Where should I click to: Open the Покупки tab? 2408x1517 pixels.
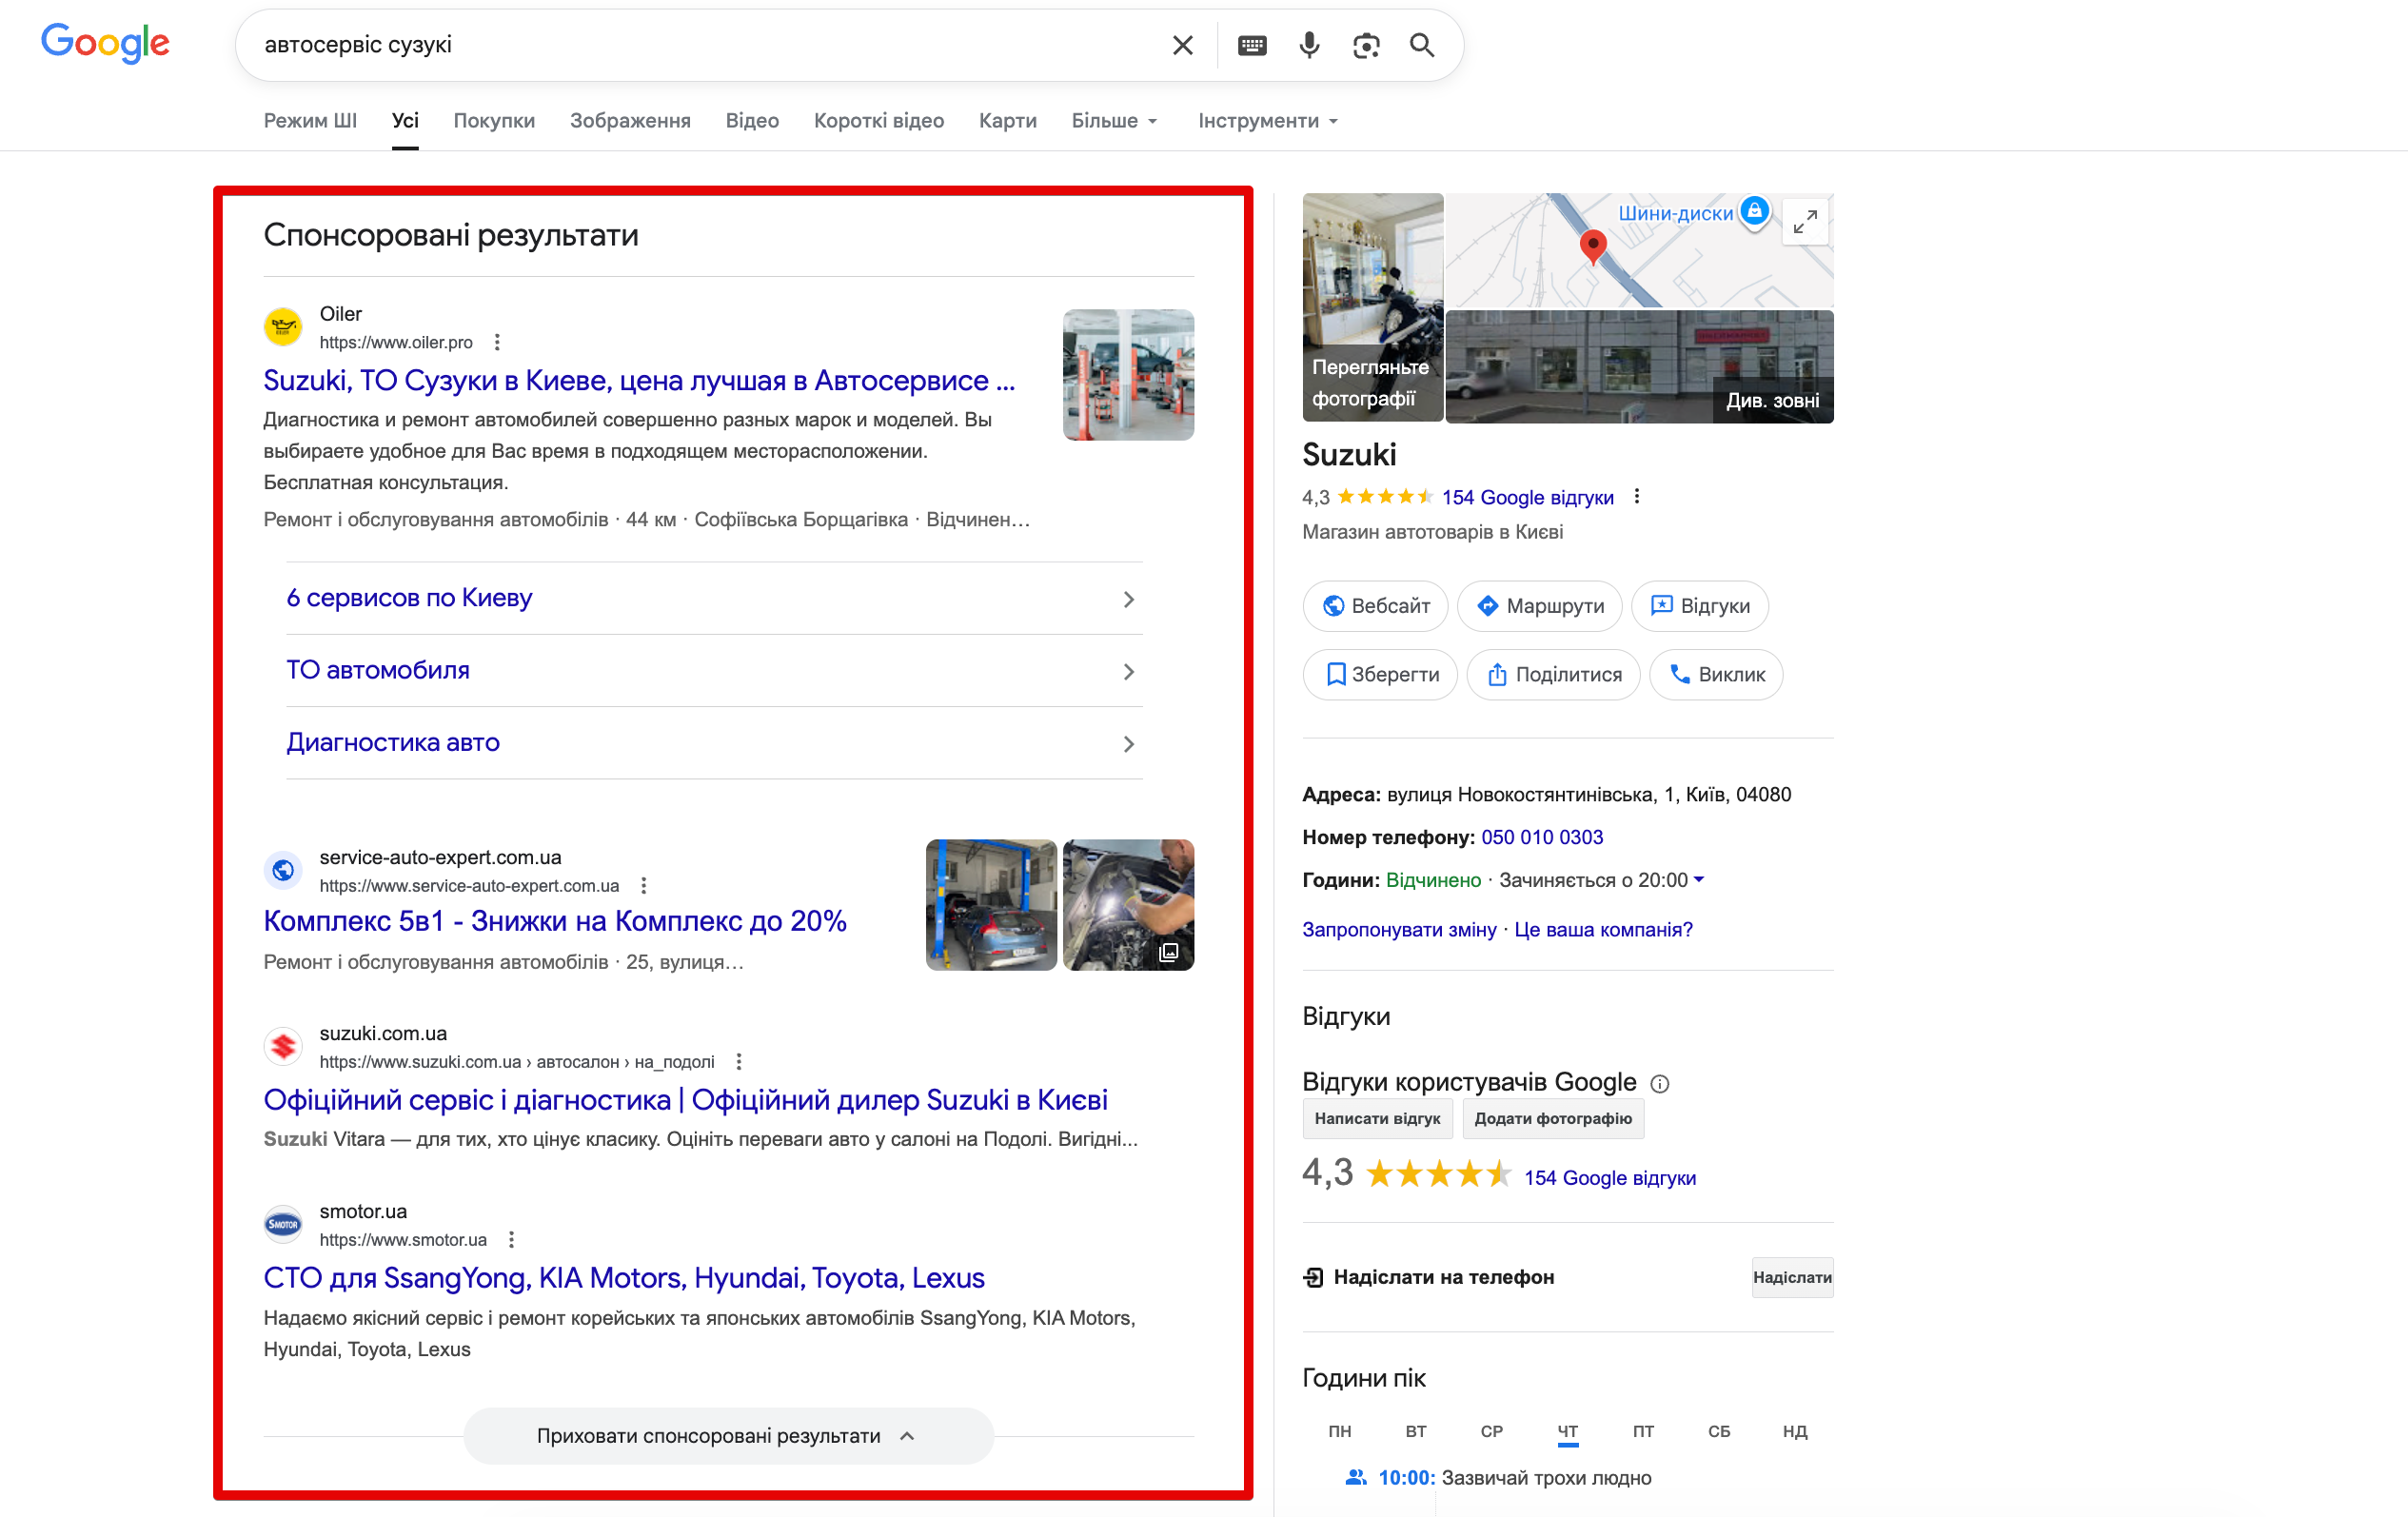click(x=494, y=121)
